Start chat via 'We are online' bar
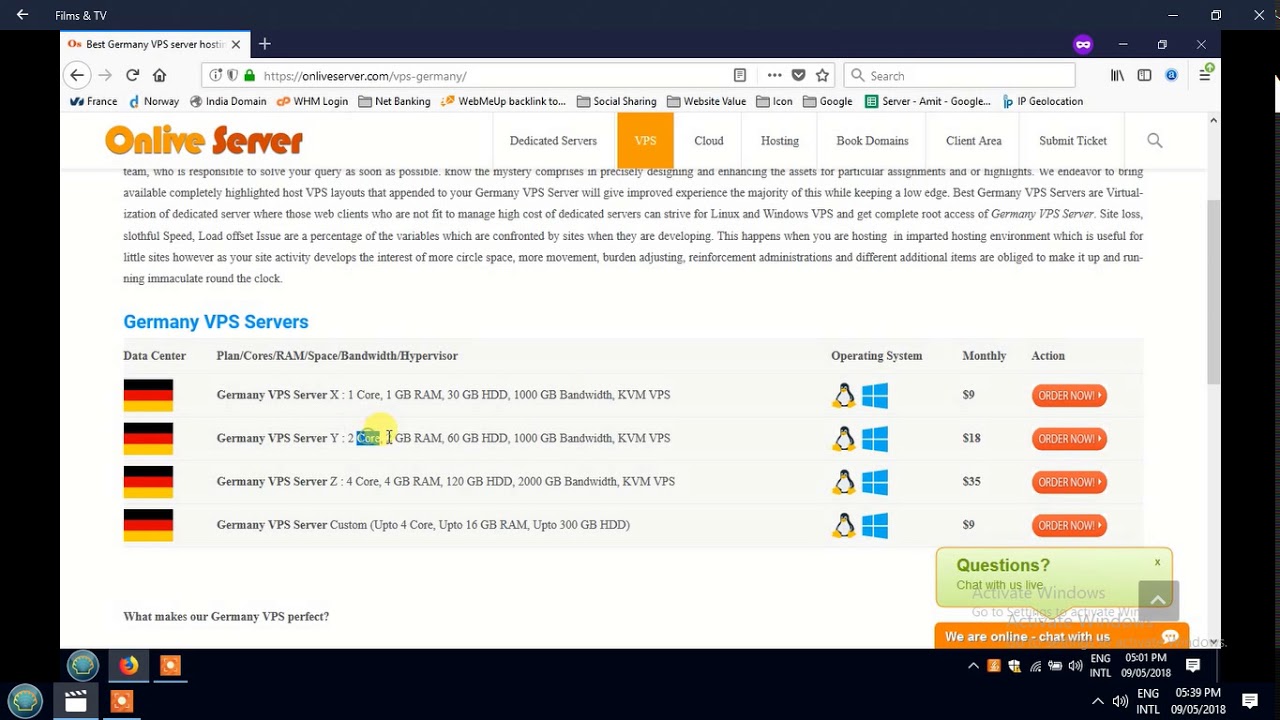 [x=1061, y=636]
